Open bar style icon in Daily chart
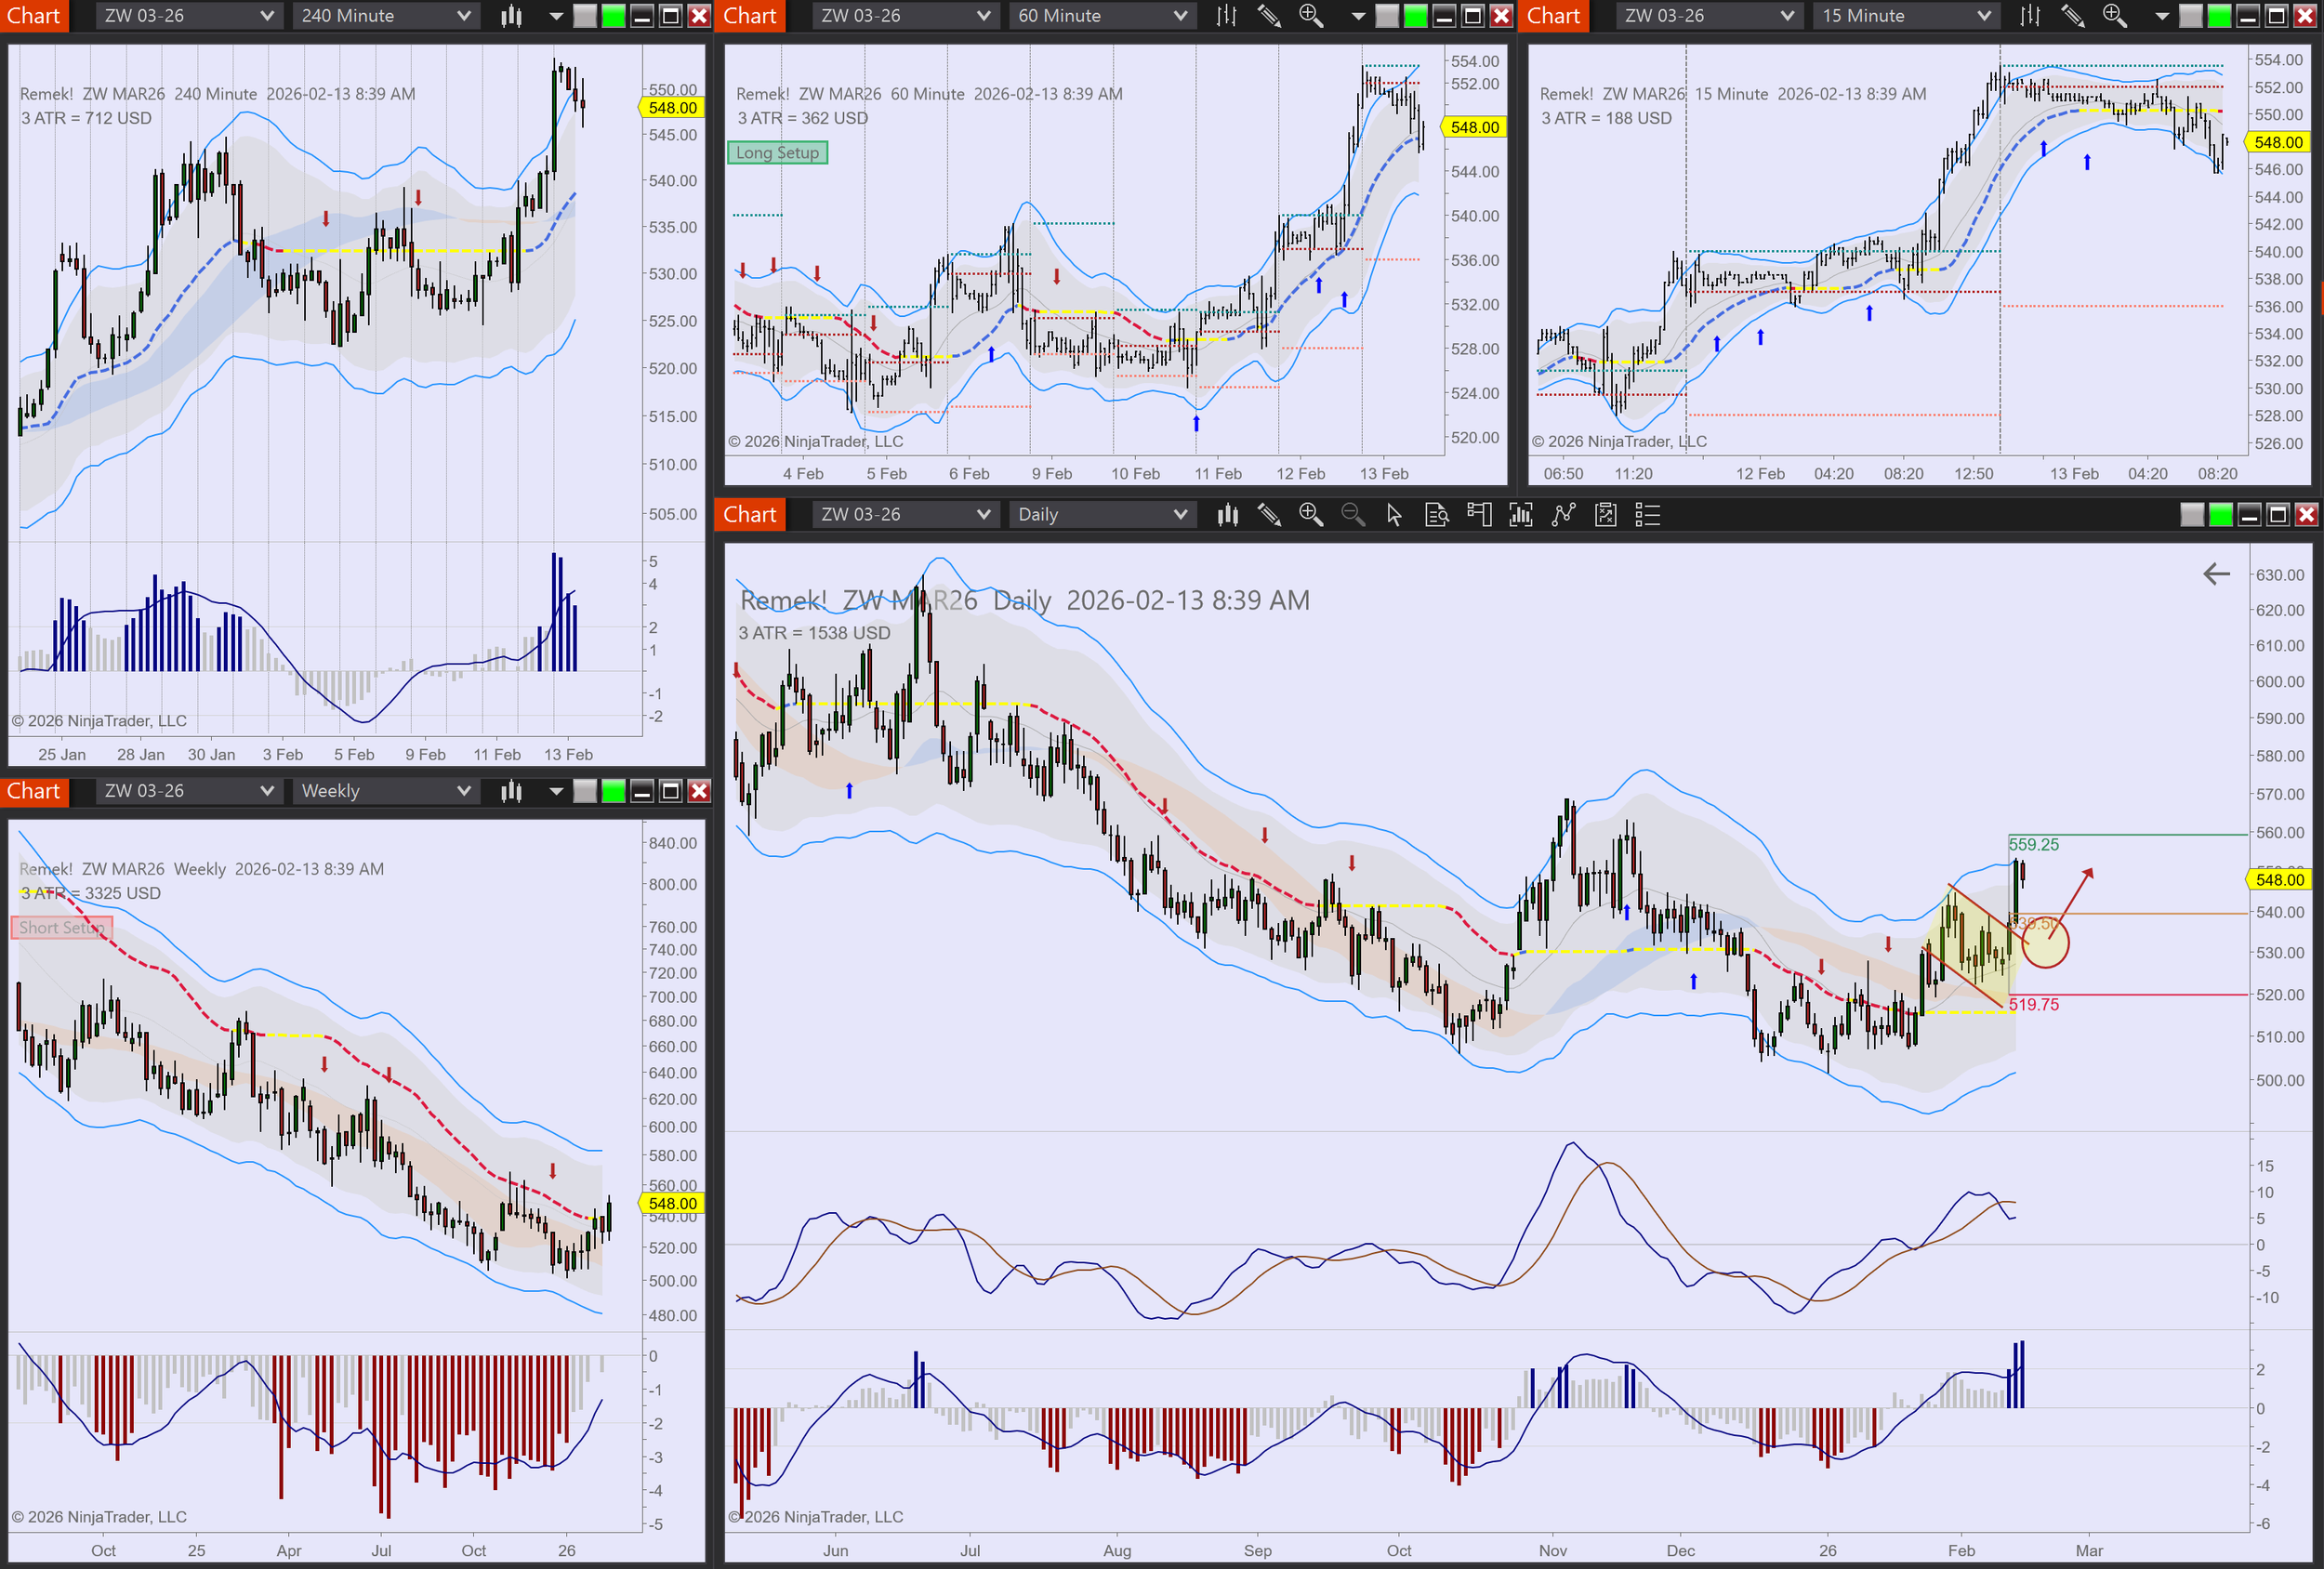The width and height of the screenshot is (2324, 1569). pos(1227,515)
